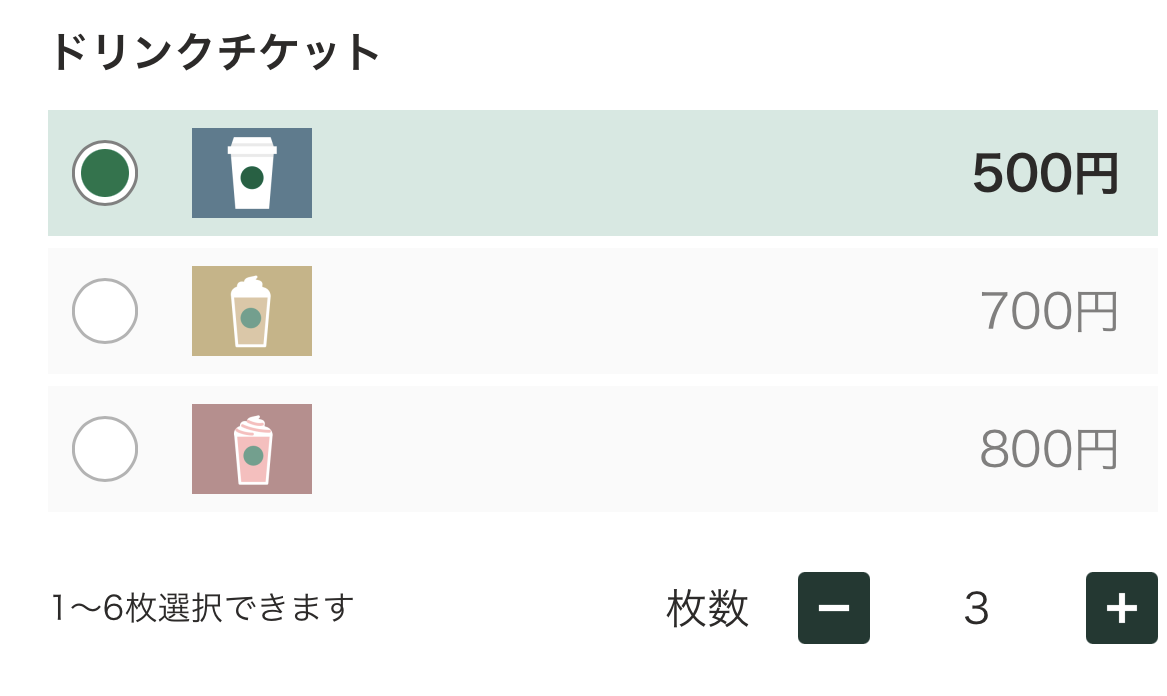Click the 800円 price label

coord(1048,450)
